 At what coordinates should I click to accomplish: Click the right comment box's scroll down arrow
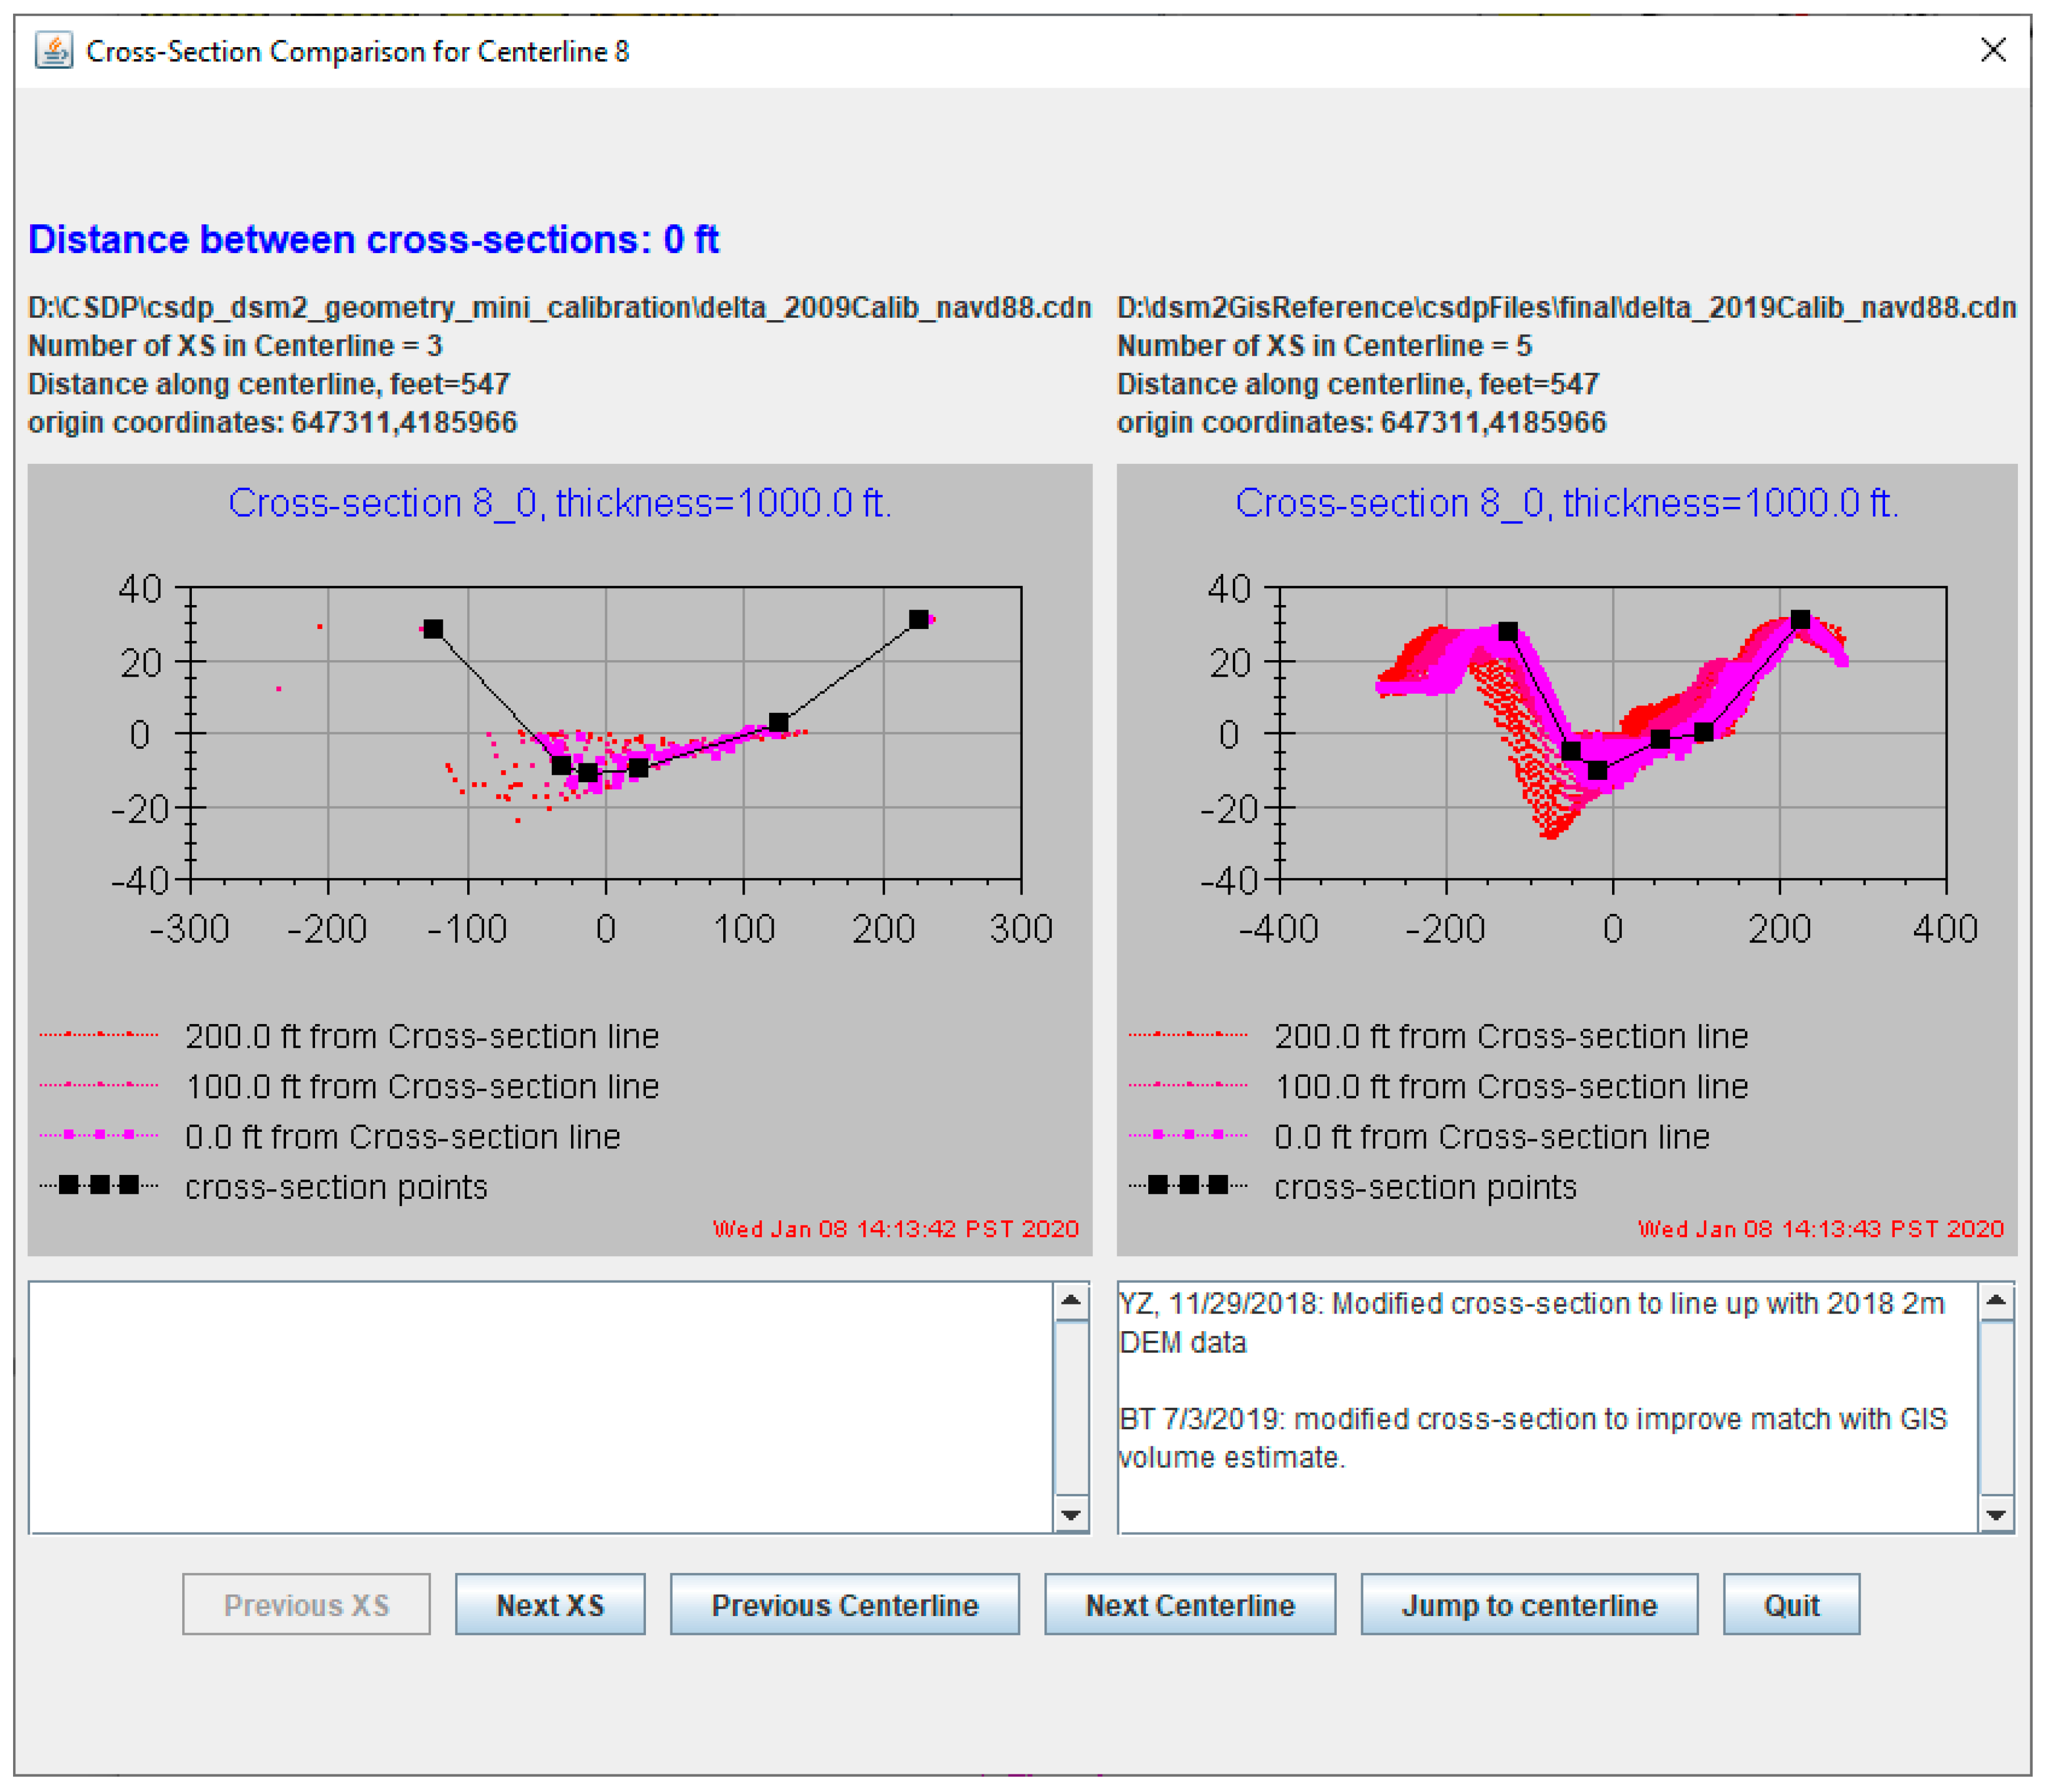(x=1996, y=1514)
